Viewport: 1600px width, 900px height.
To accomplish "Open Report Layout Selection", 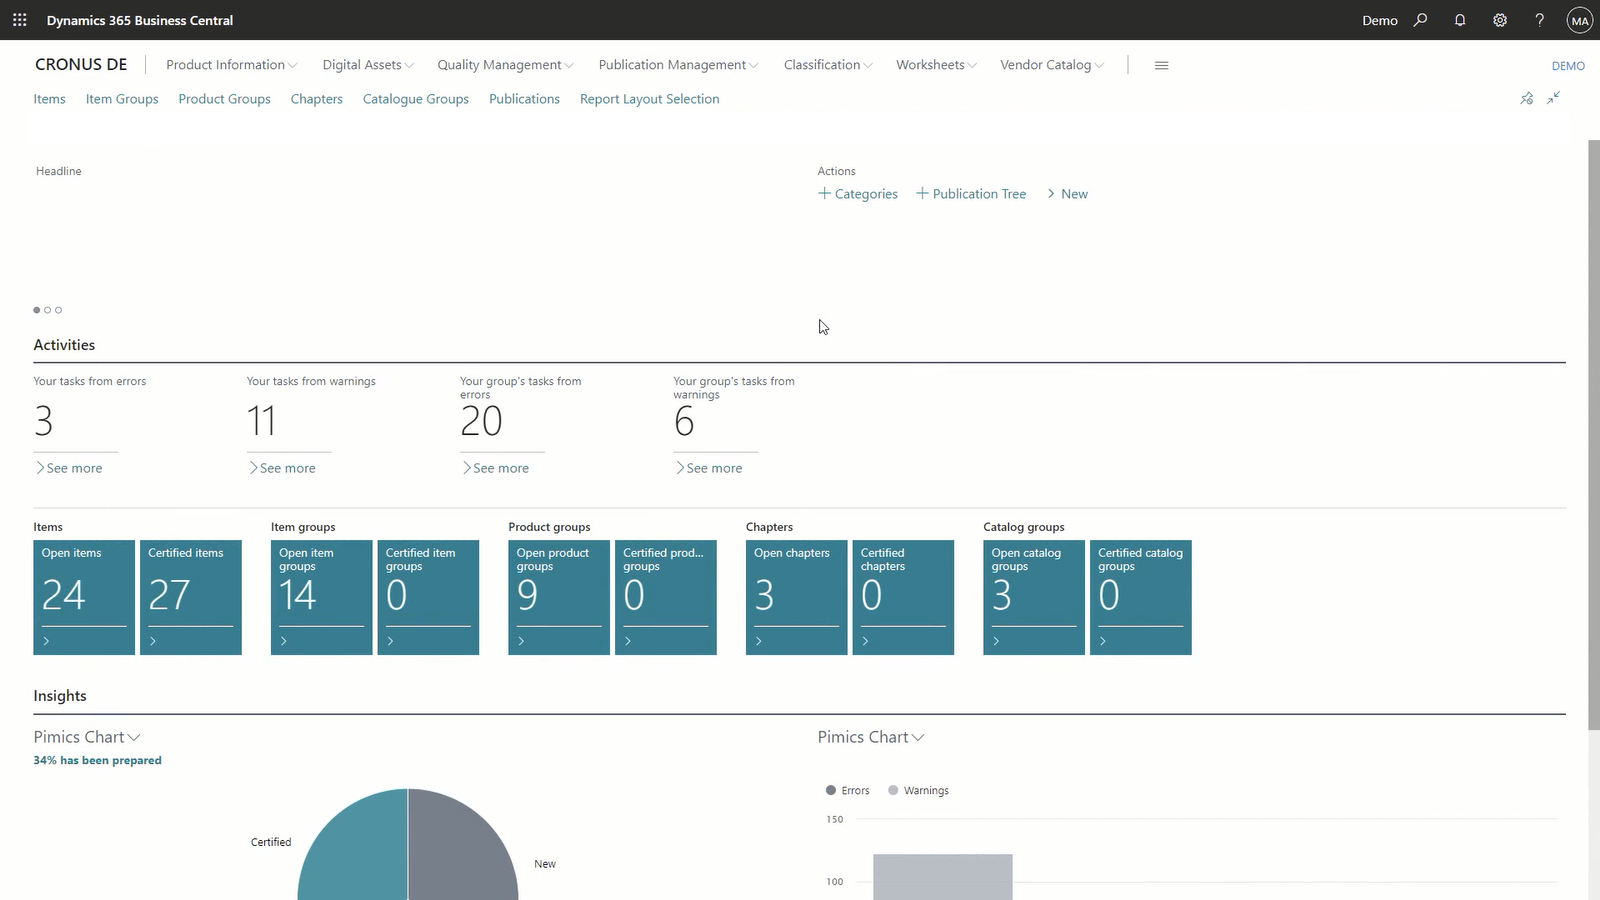I will [x=649, y=99].
